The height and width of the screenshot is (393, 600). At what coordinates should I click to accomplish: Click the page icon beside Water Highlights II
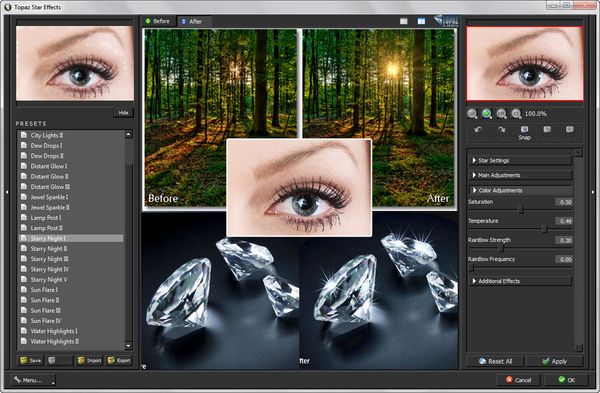[x=24, y=341]
